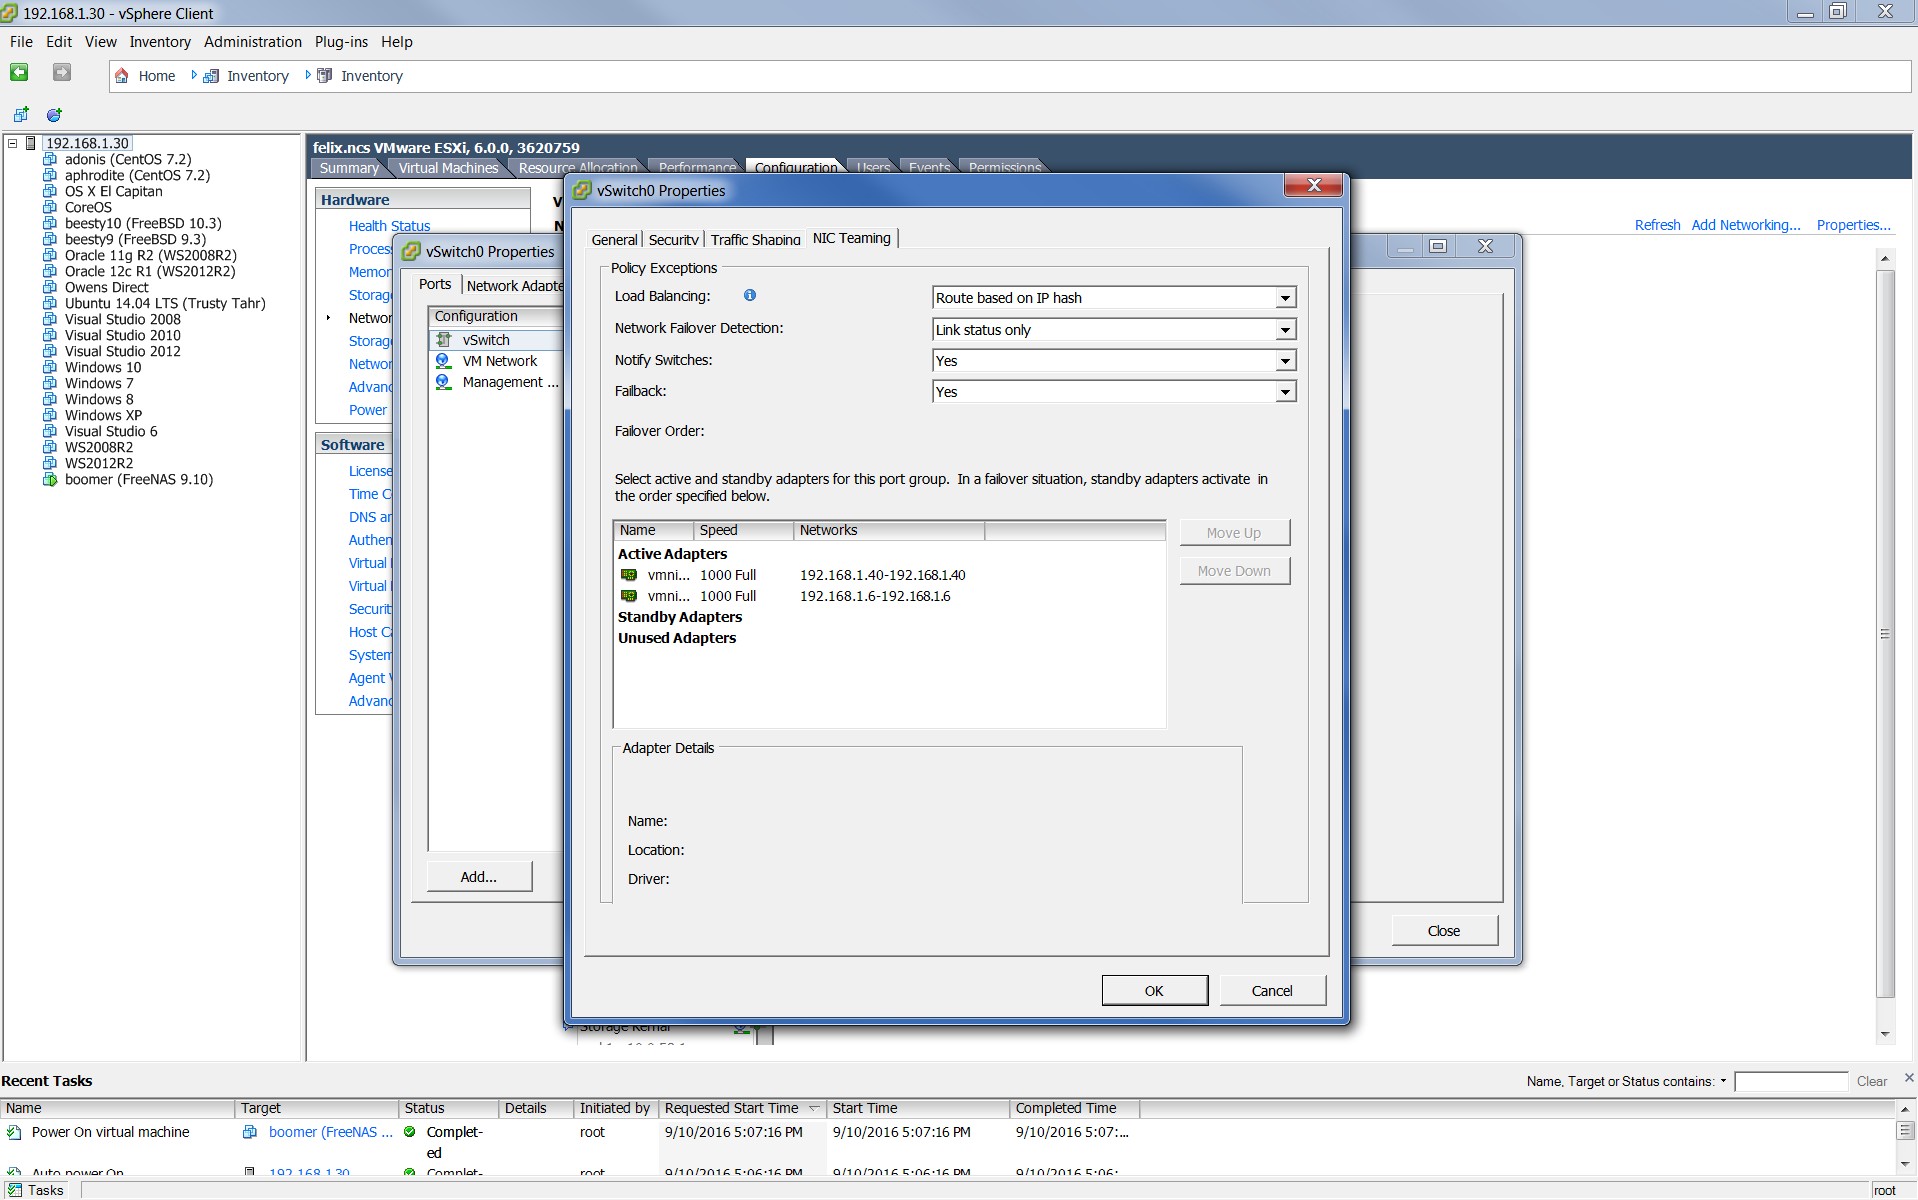Open the recent tasks filter dropdown arrow
The image size is (1918, 1200).
[x=1723, y=1081]
